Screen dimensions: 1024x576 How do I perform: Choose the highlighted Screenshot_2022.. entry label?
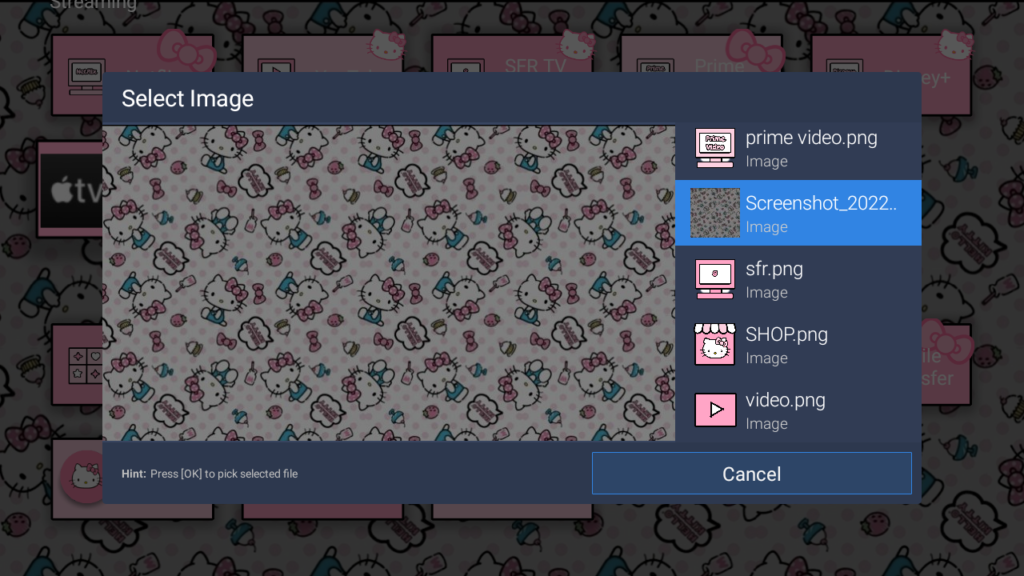tap(821, 203)
